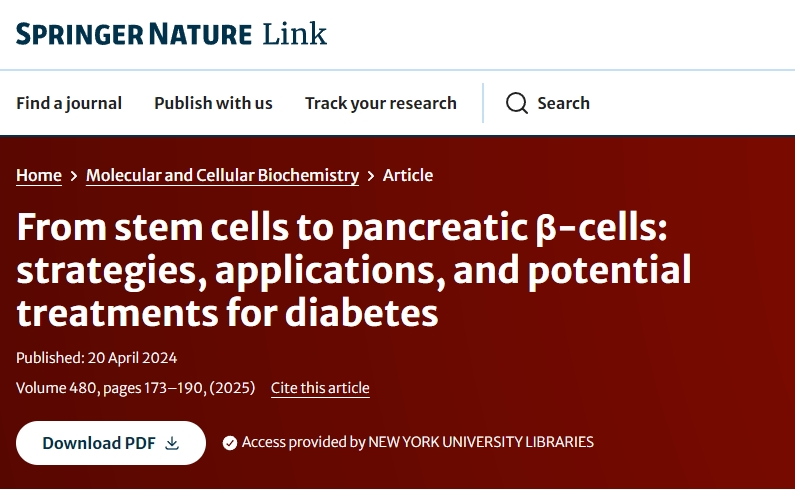The height and width of the screenshot is (490, 795).
Task: Open the Cite this article link
Action: [320, 388]
